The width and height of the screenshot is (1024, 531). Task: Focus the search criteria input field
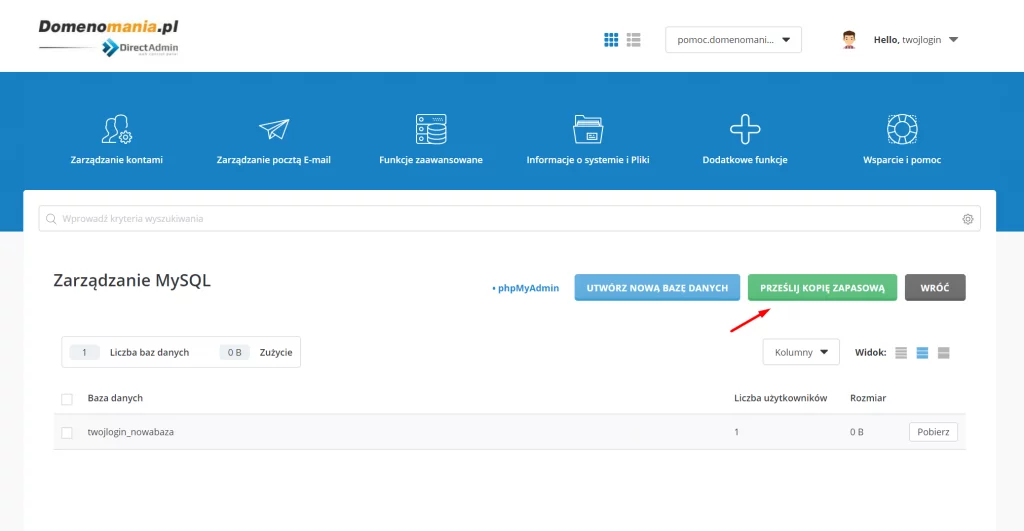click(509, 219)
